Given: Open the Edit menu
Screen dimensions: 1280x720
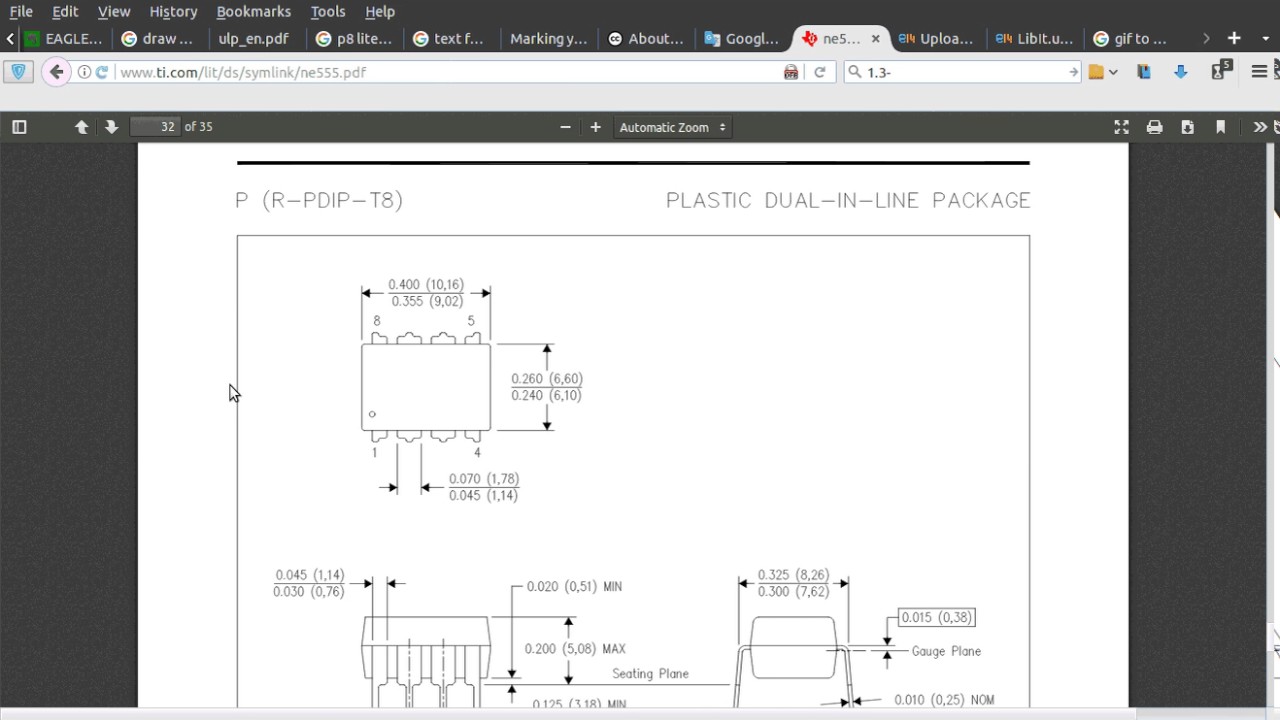Looking at the screenshot, I should (x=65, y=11).
